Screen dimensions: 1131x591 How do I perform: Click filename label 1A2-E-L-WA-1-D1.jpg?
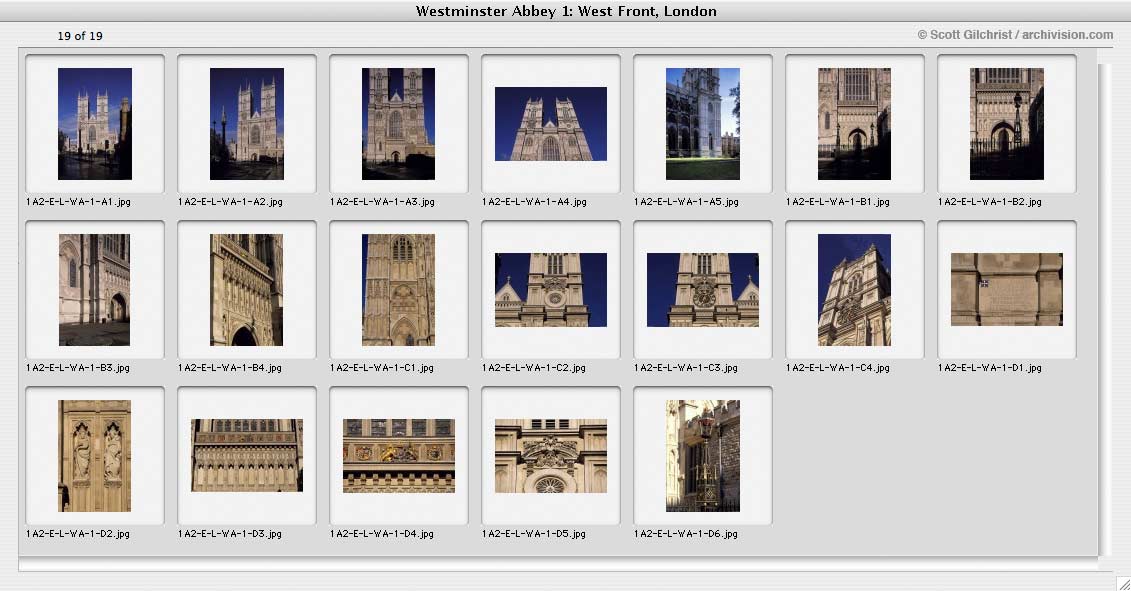coord(990,368)
